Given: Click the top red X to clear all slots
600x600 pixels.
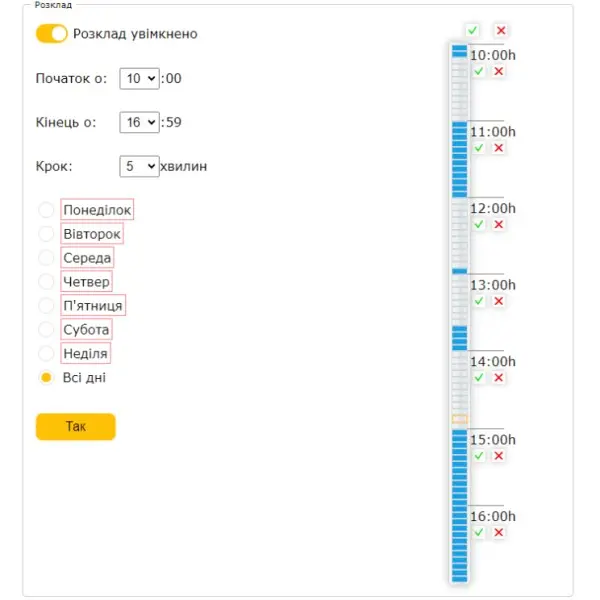Looking at the screenshot, I should pyautogui.click(x=501, y=30).
